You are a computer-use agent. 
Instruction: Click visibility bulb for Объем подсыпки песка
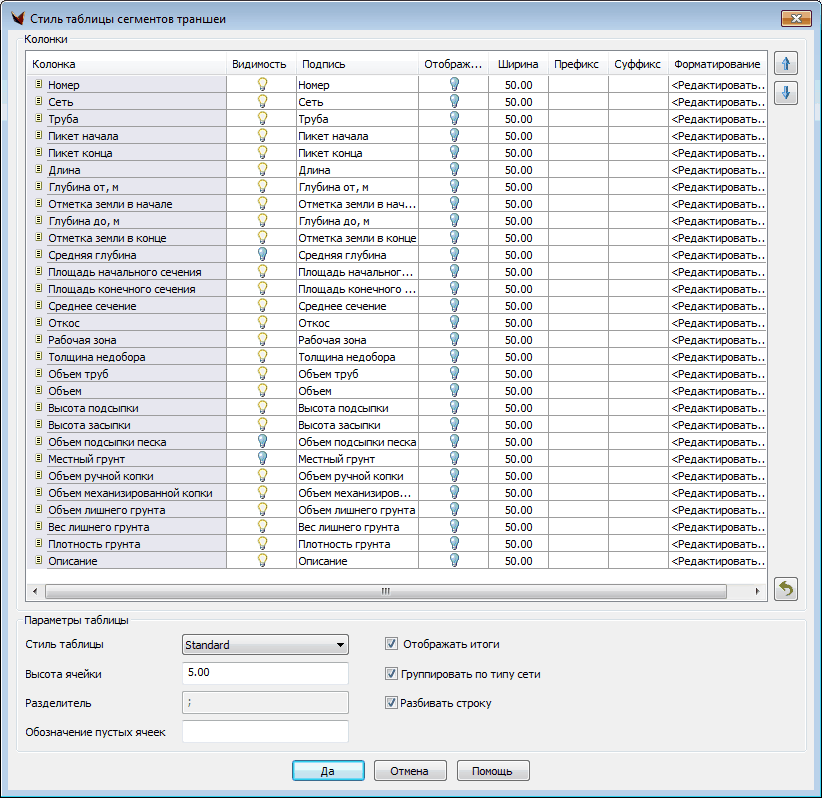(x=262, y=442)
